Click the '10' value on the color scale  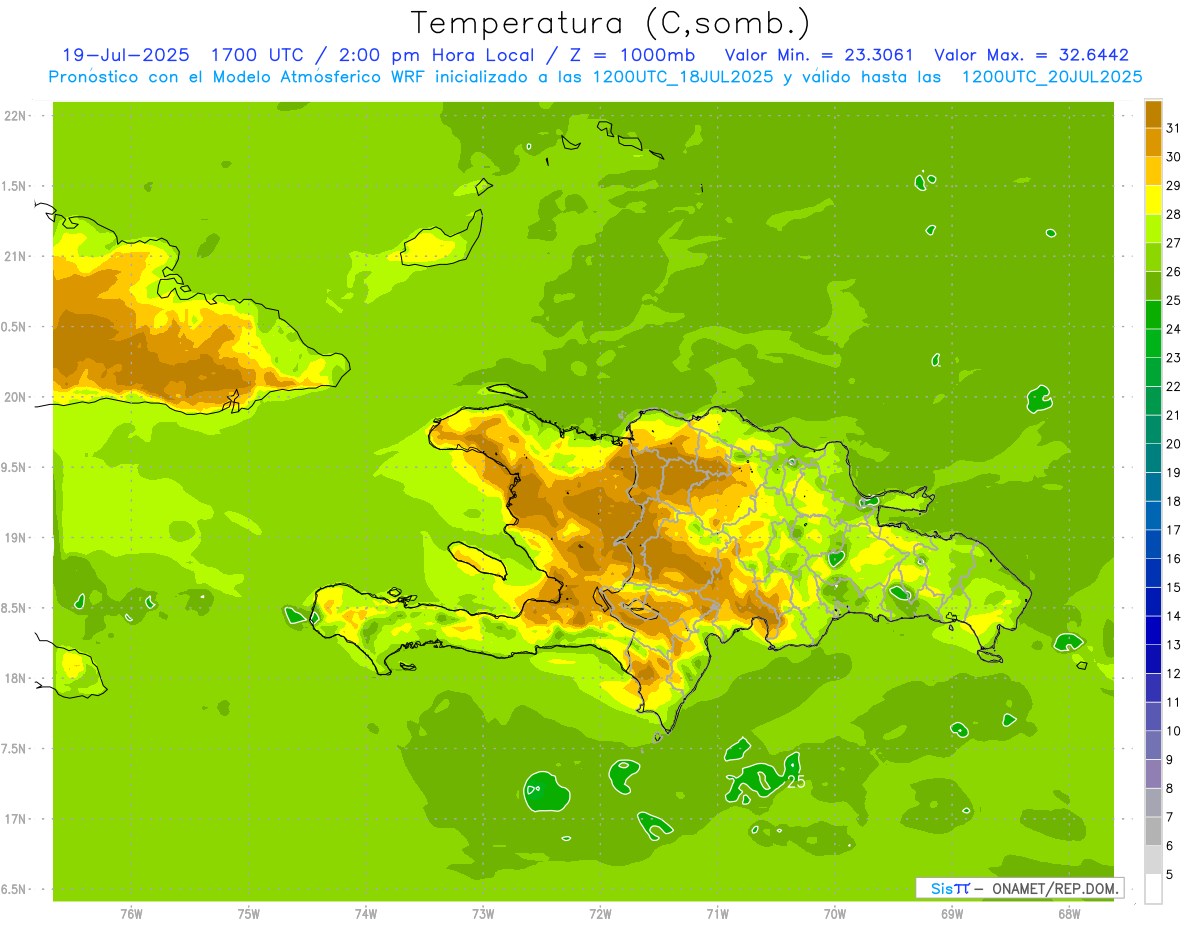1174,731
